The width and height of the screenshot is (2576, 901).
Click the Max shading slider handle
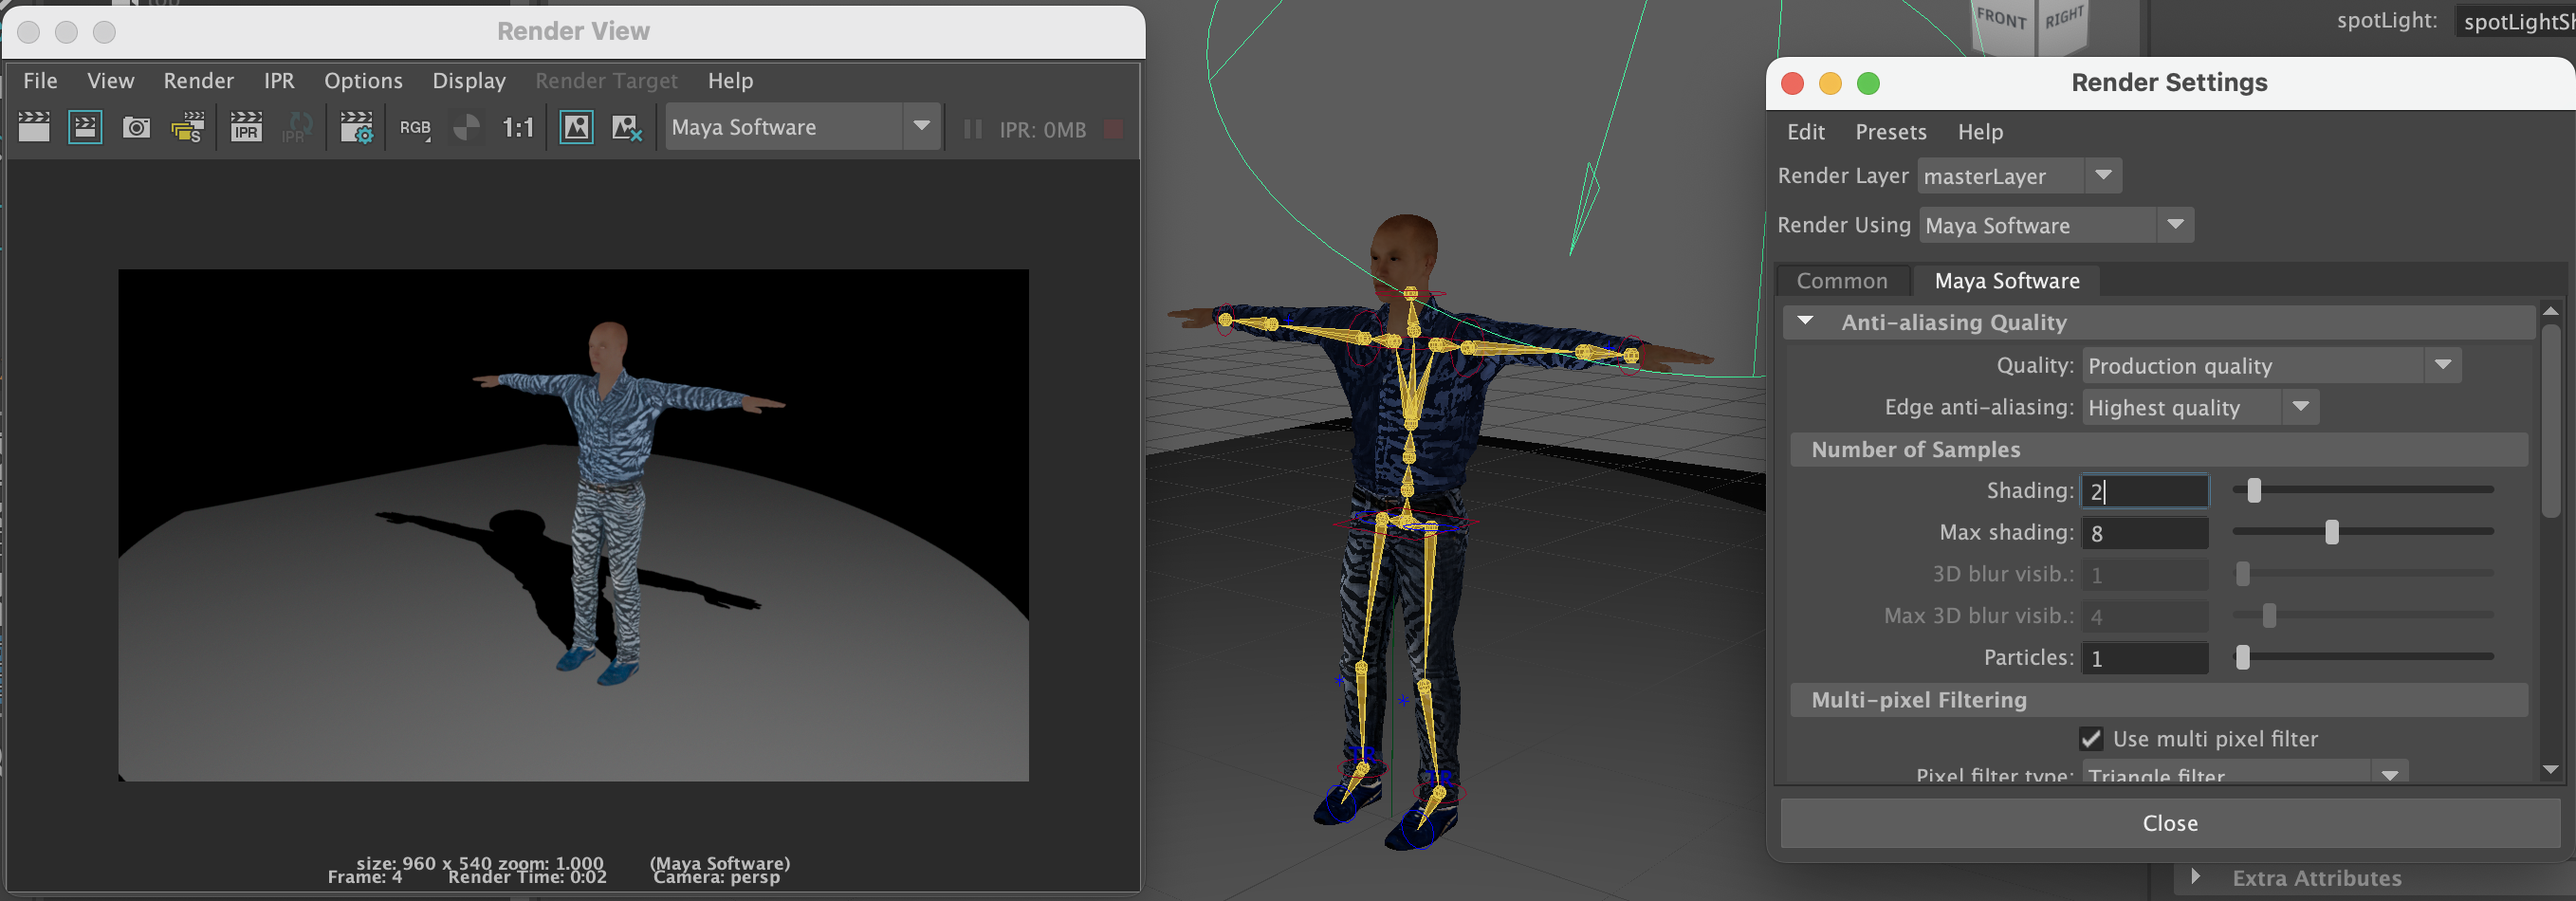click(x=2331, y=532)
